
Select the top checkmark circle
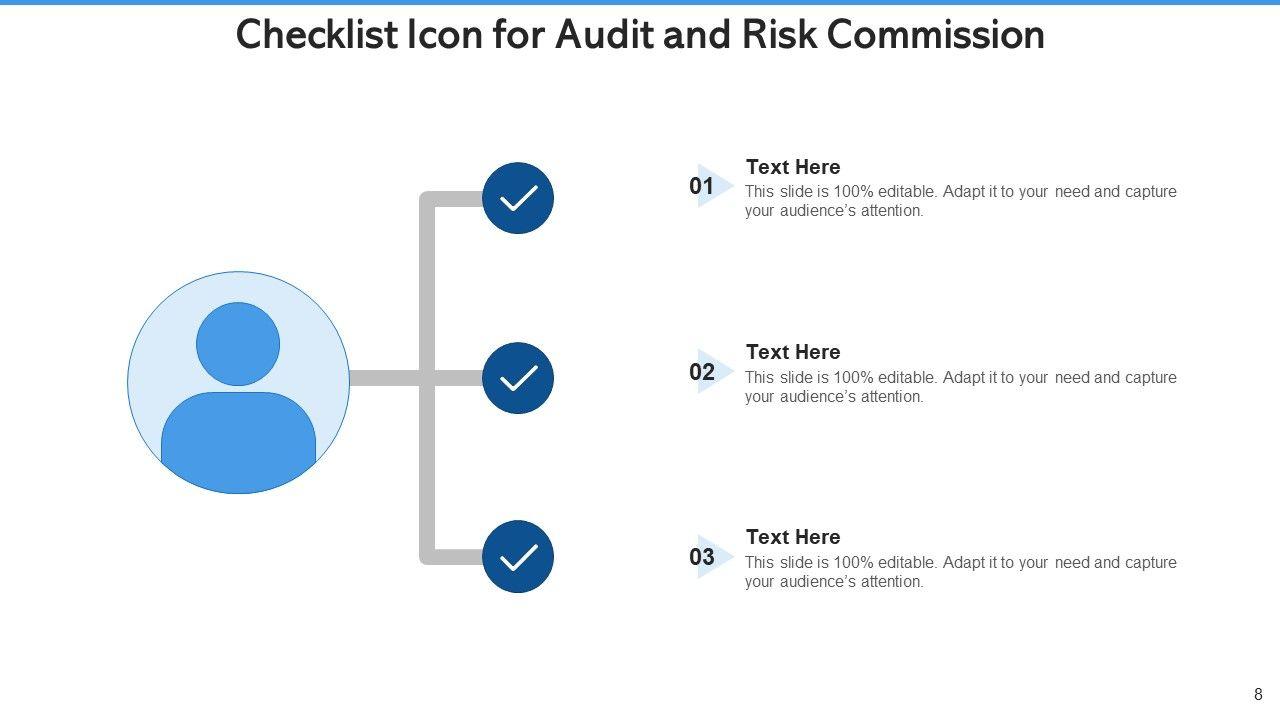(x=518, y=198)
